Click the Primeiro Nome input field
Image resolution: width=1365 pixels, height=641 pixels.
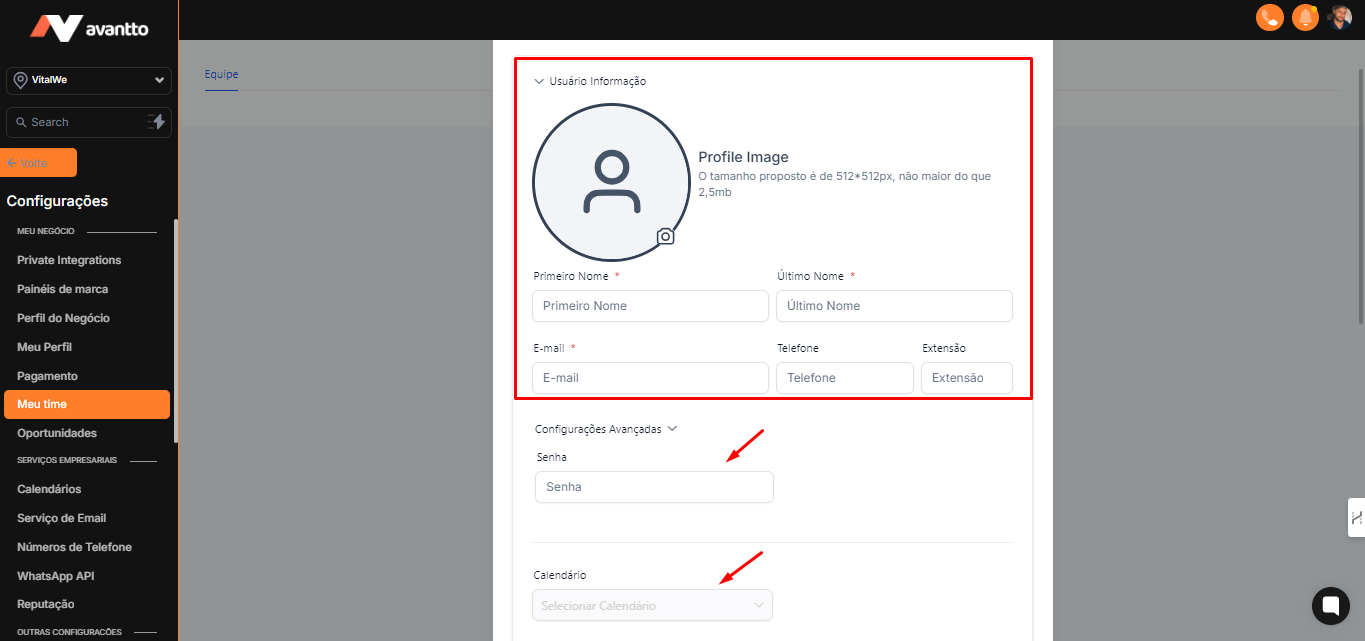tap(650, 306)
